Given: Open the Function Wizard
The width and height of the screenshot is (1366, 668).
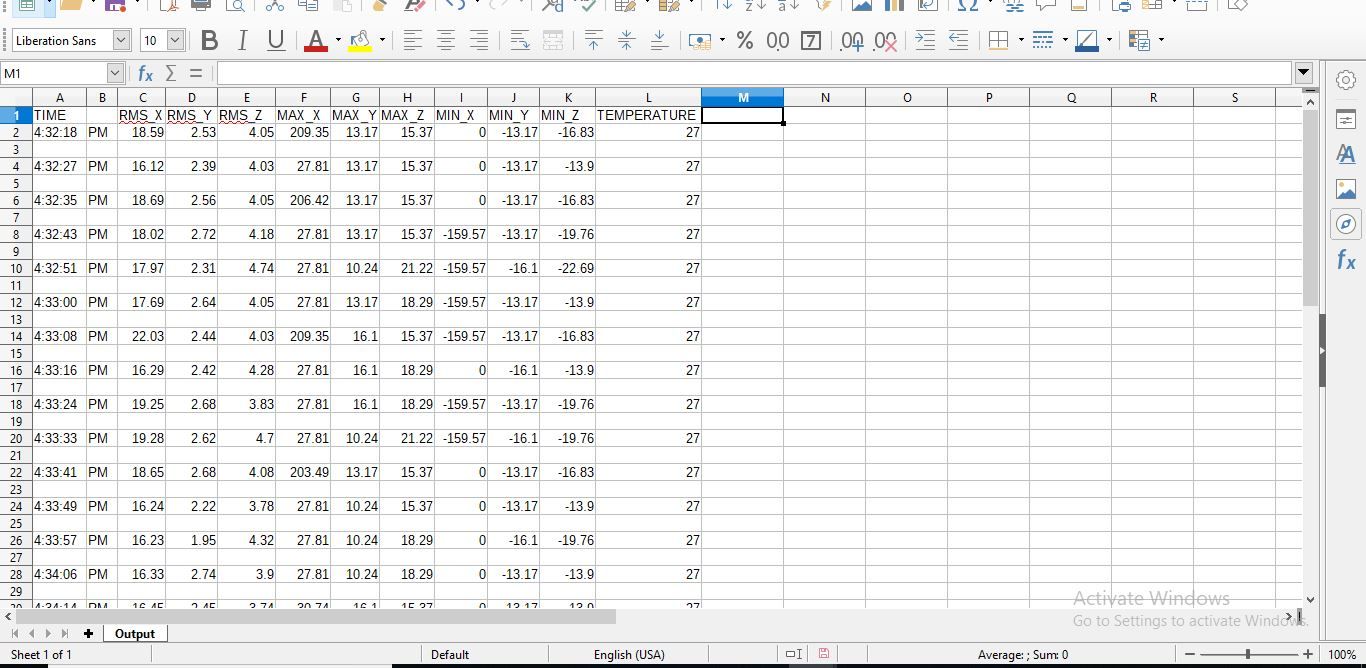Looking at the screenshot, I should coord(146,74).
